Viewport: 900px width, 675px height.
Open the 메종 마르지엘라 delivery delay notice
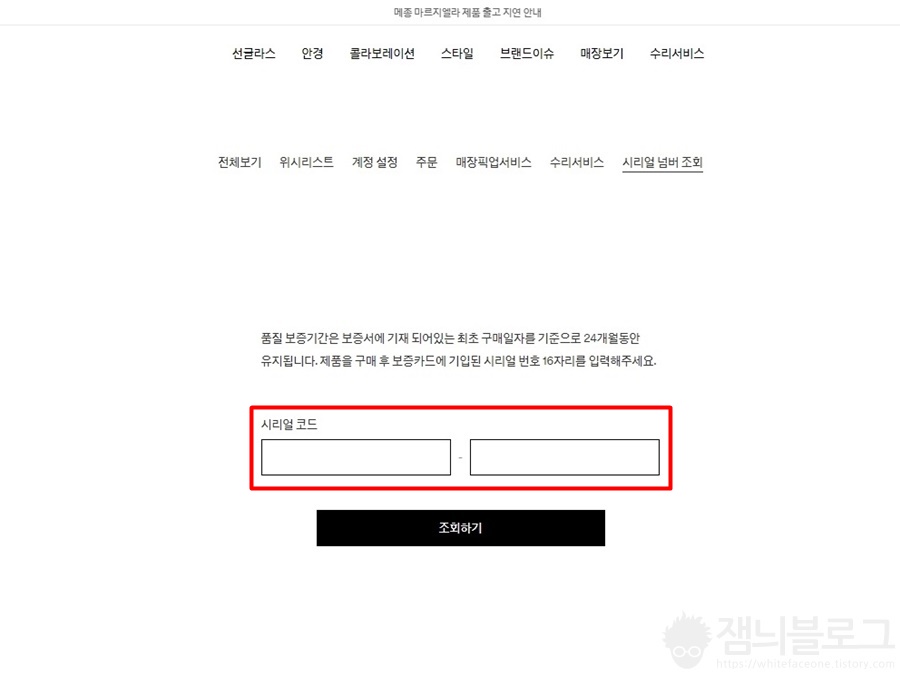(467, 12)
